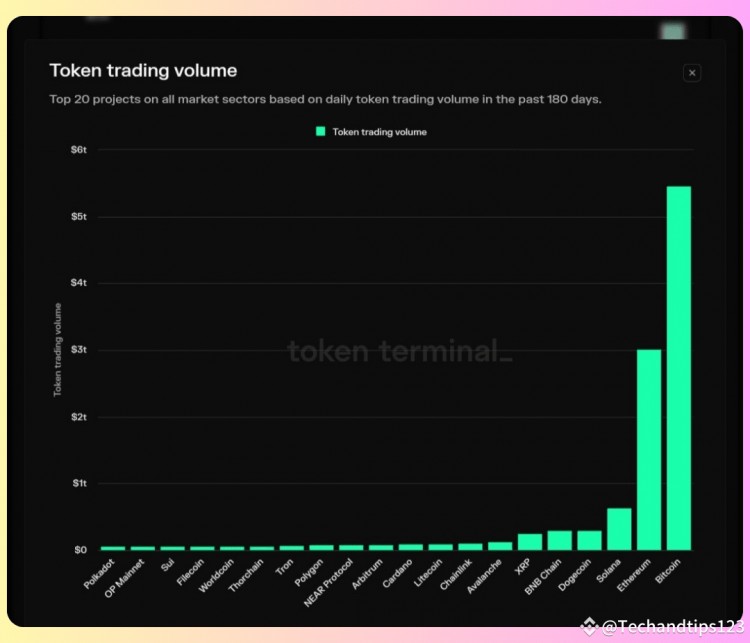Toggle the Token trading volume legend swatch

[321, 131]
